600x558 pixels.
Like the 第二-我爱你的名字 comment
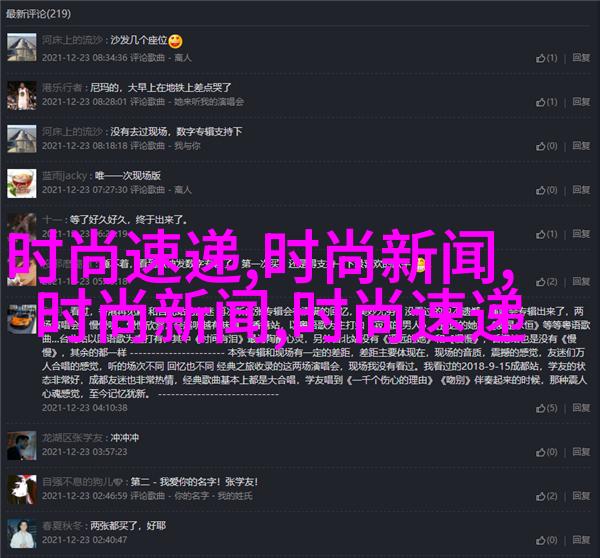[x=546, y=496]
